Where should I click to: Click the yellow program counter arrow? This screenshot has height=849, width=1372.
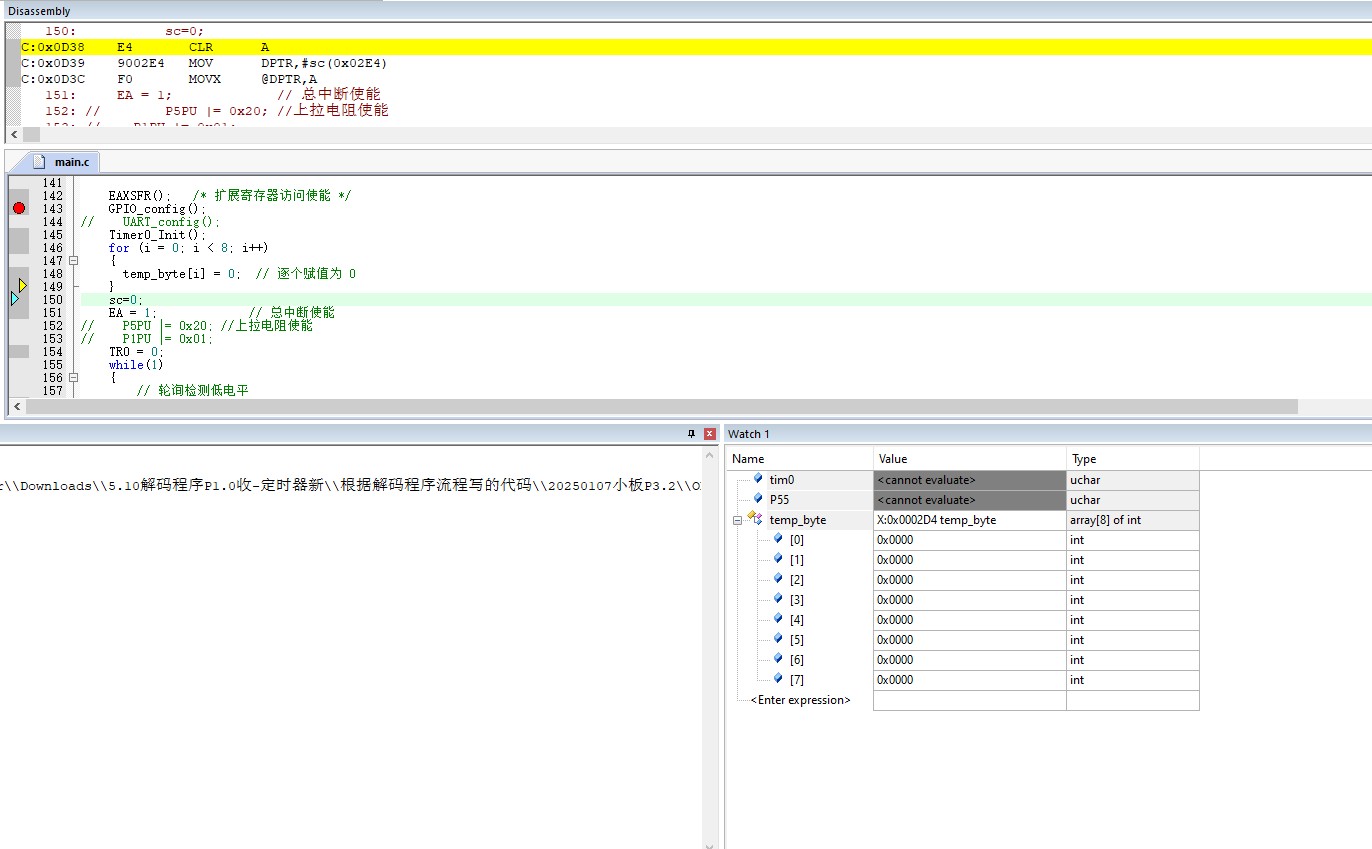23,286
